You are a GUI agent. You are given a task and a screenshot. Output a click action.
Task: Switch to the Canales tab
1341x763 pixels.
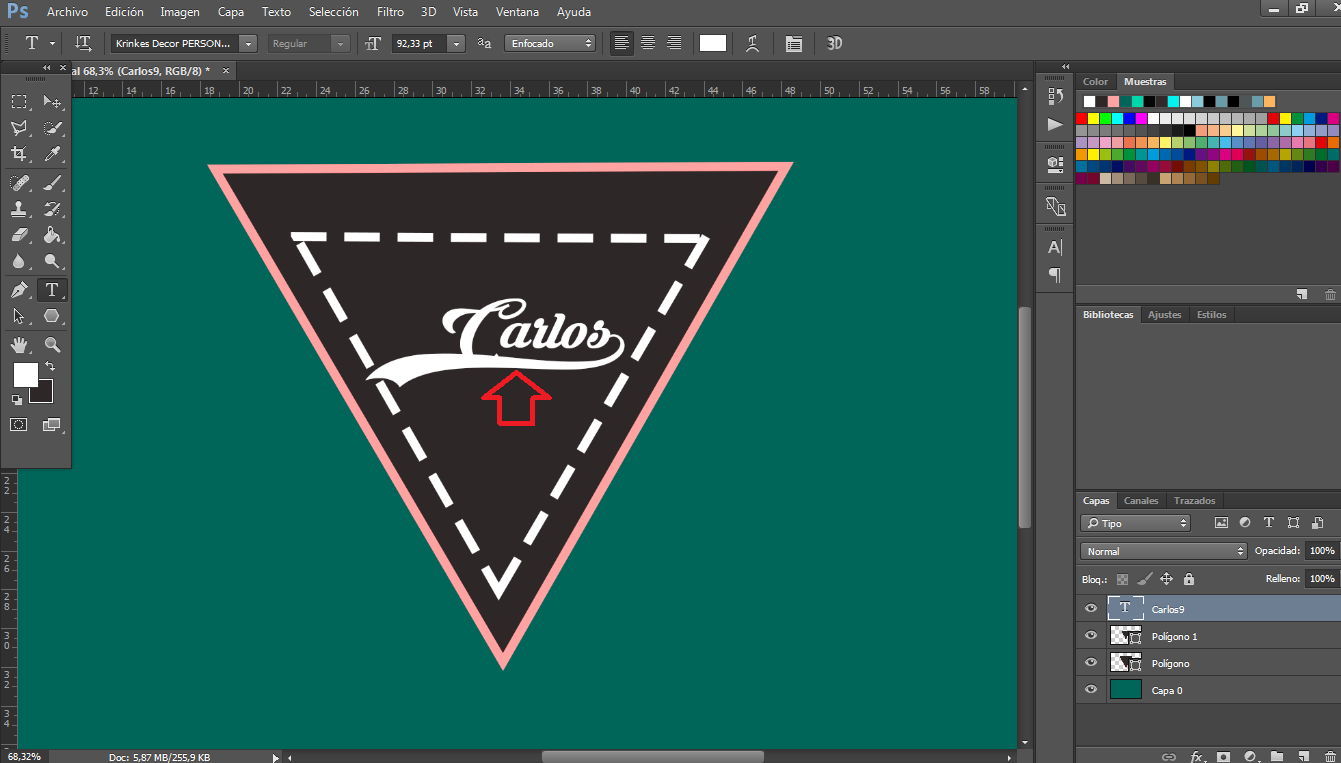(1141, 500)
